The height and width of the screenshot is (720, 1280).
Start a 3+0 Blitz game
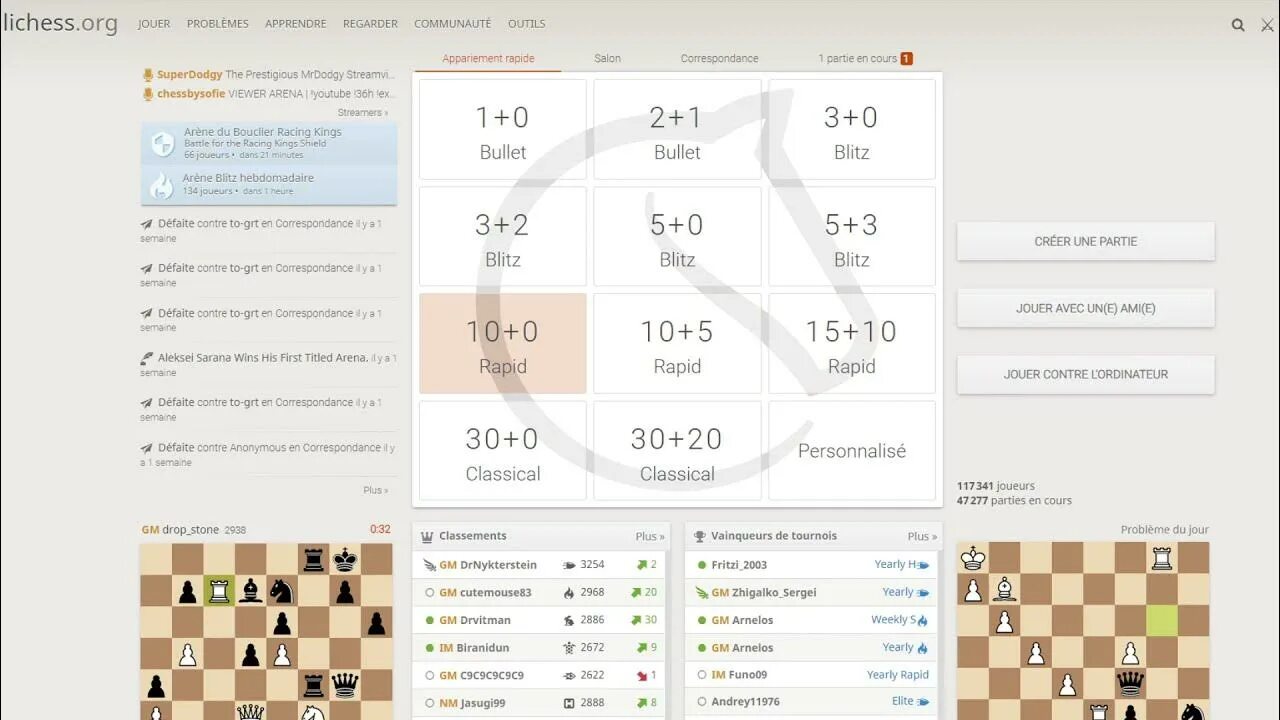[852, 130]
